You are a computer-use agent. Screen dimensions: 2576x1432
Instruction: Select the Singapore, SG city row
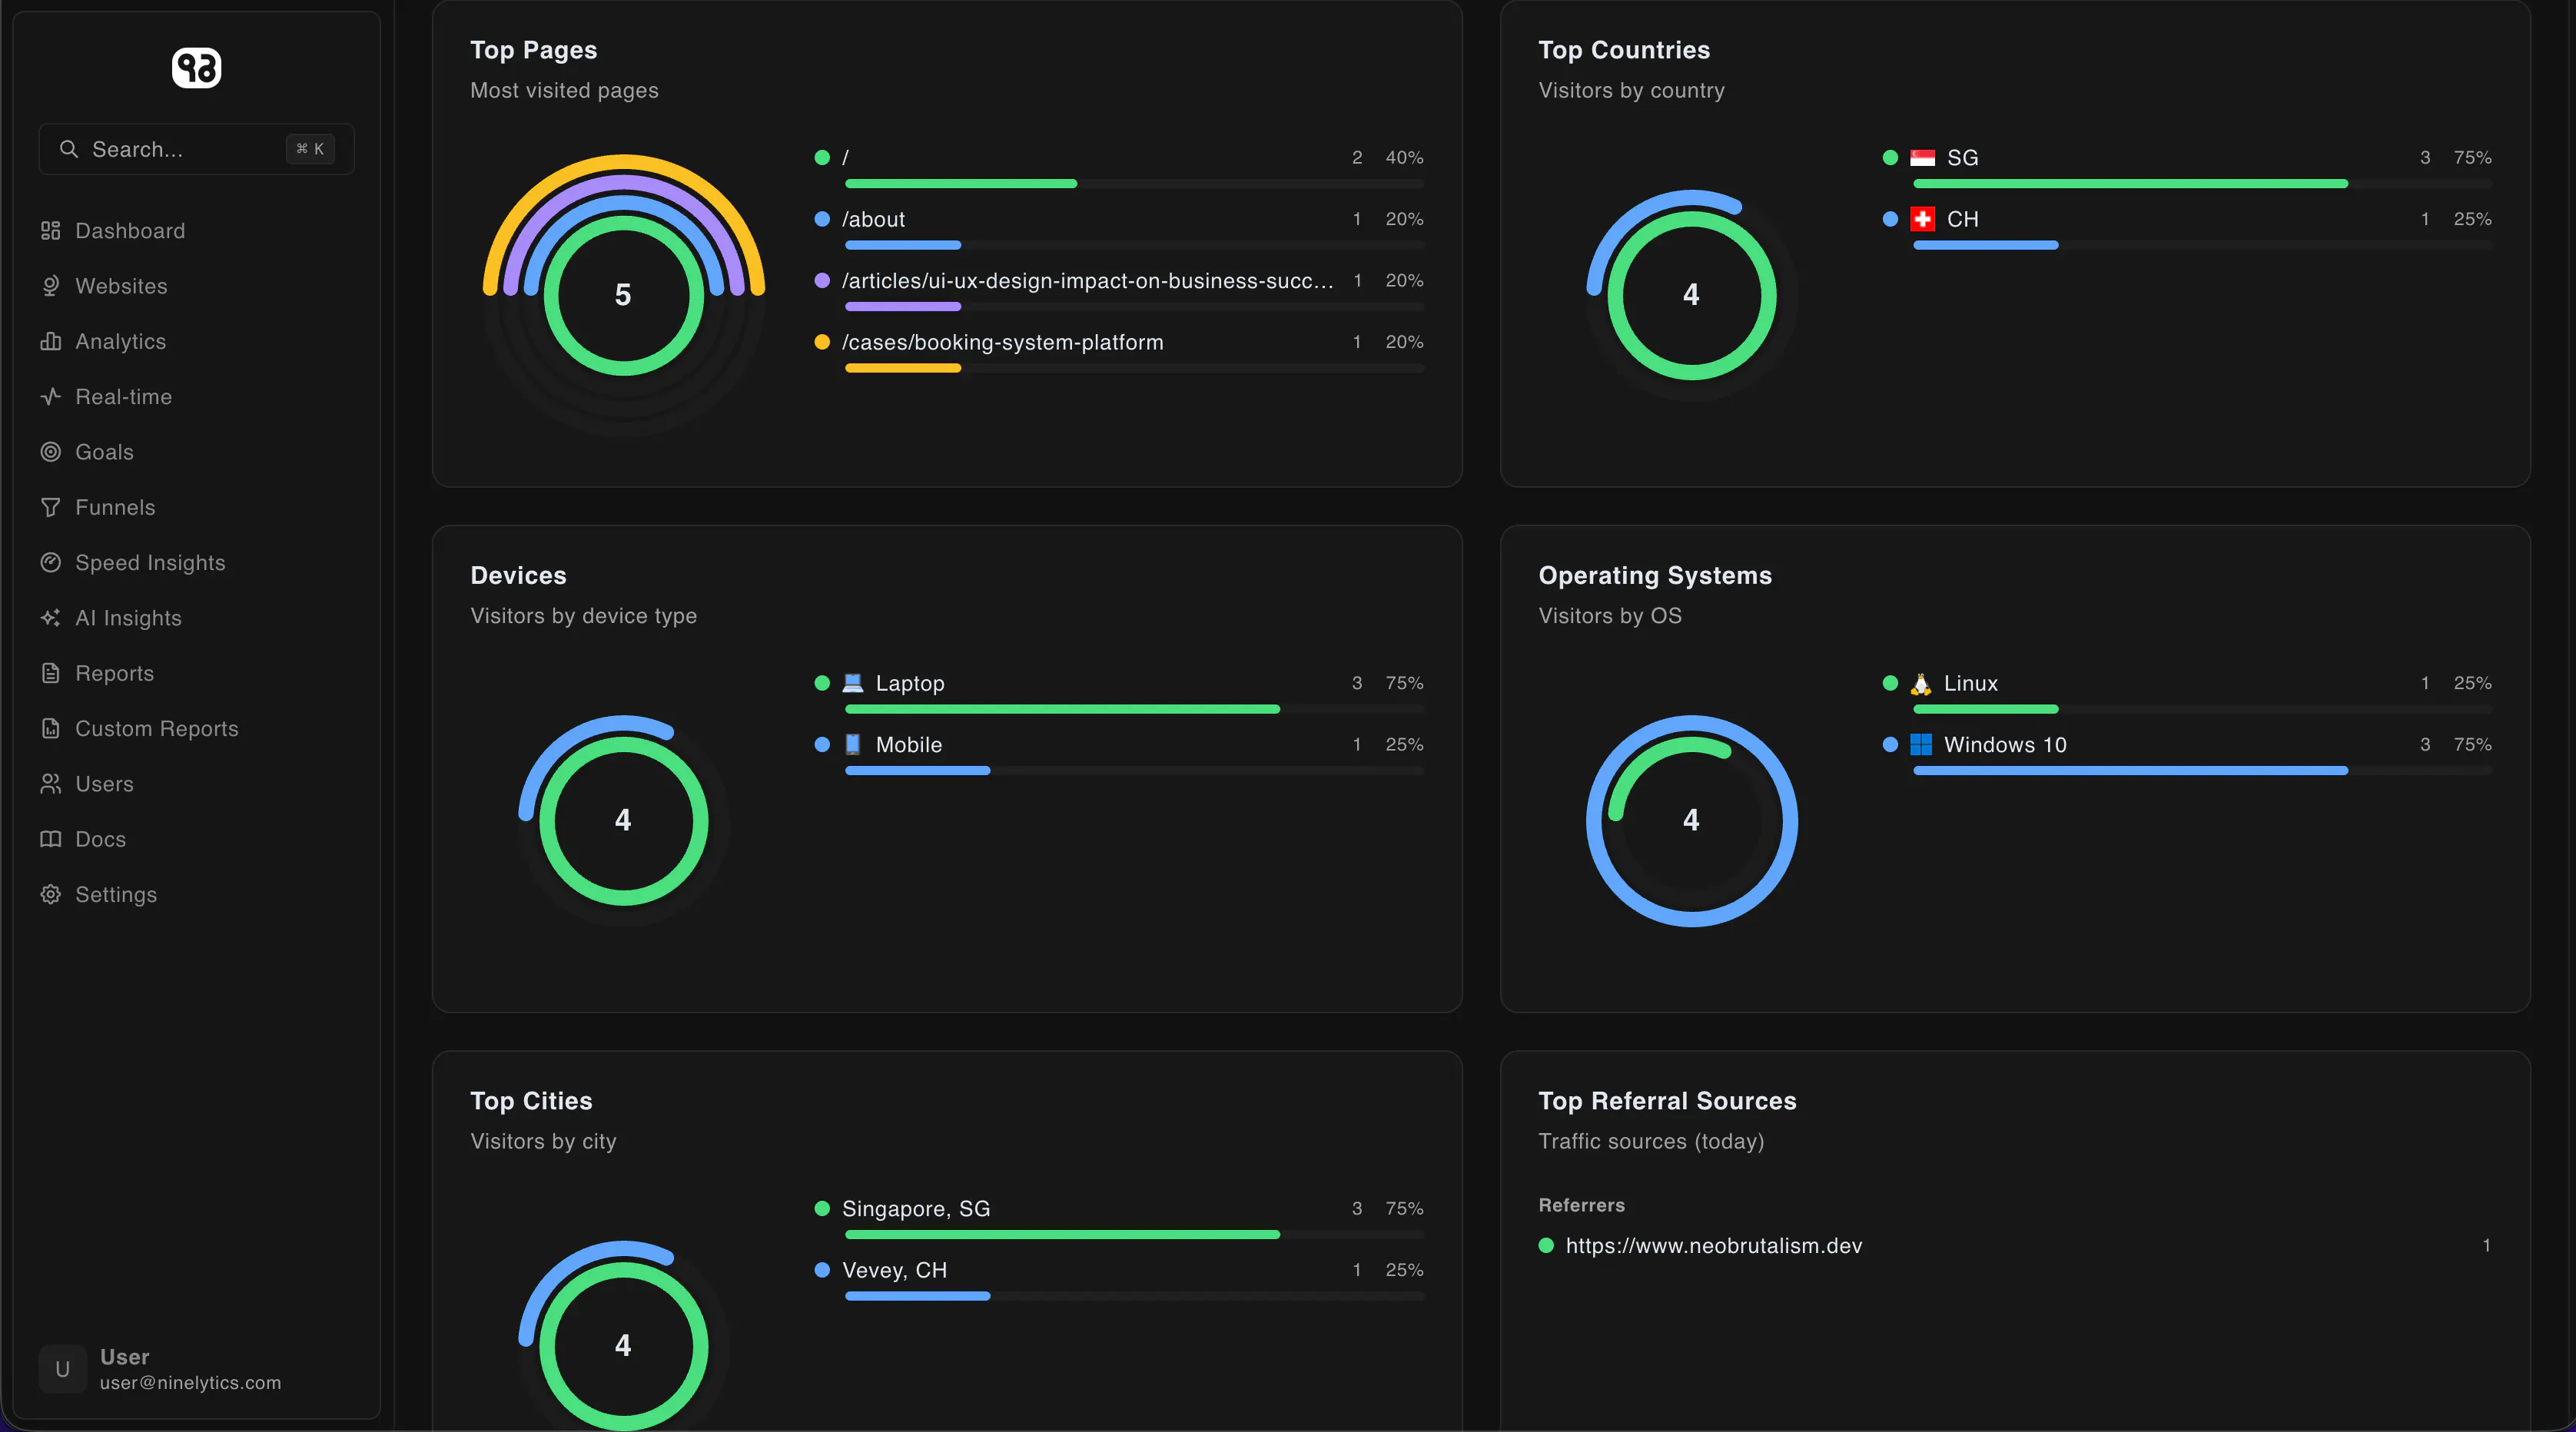click(x=1119, y=1220)
